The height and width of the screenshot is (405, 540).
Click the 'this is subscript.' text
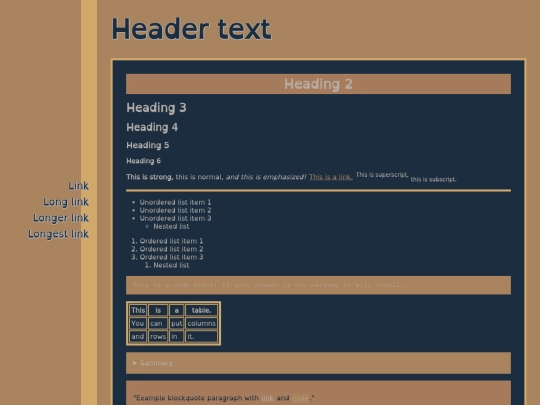pyautogui.click(x=433, y=179)
